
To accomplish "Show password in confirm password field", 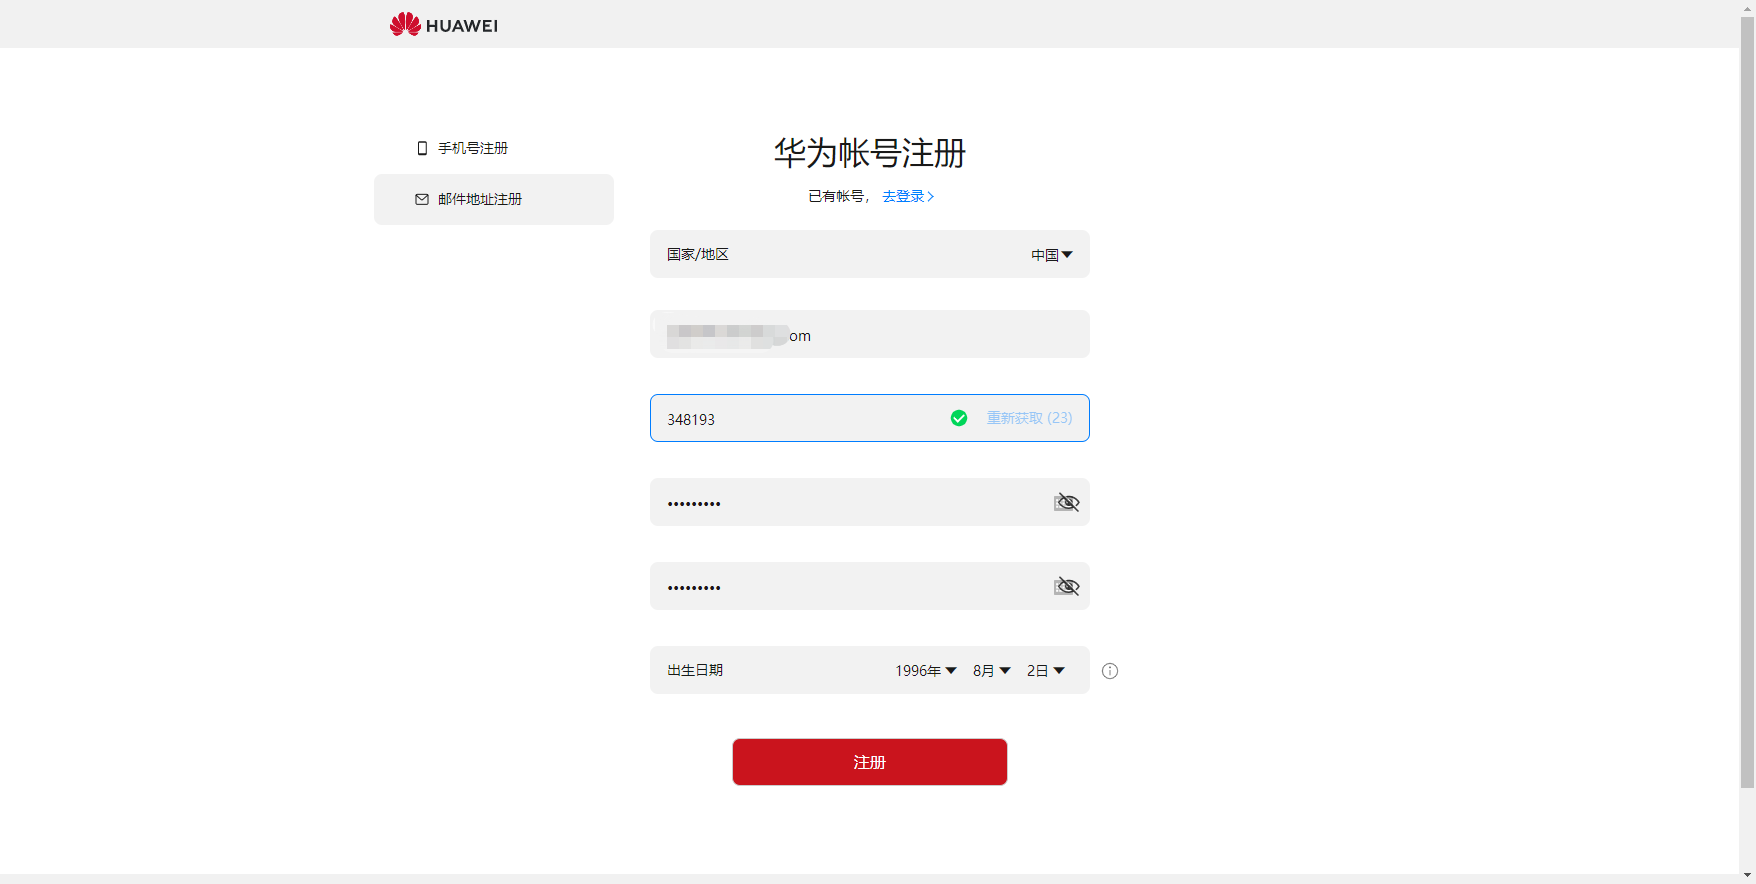I will 1067,586.
